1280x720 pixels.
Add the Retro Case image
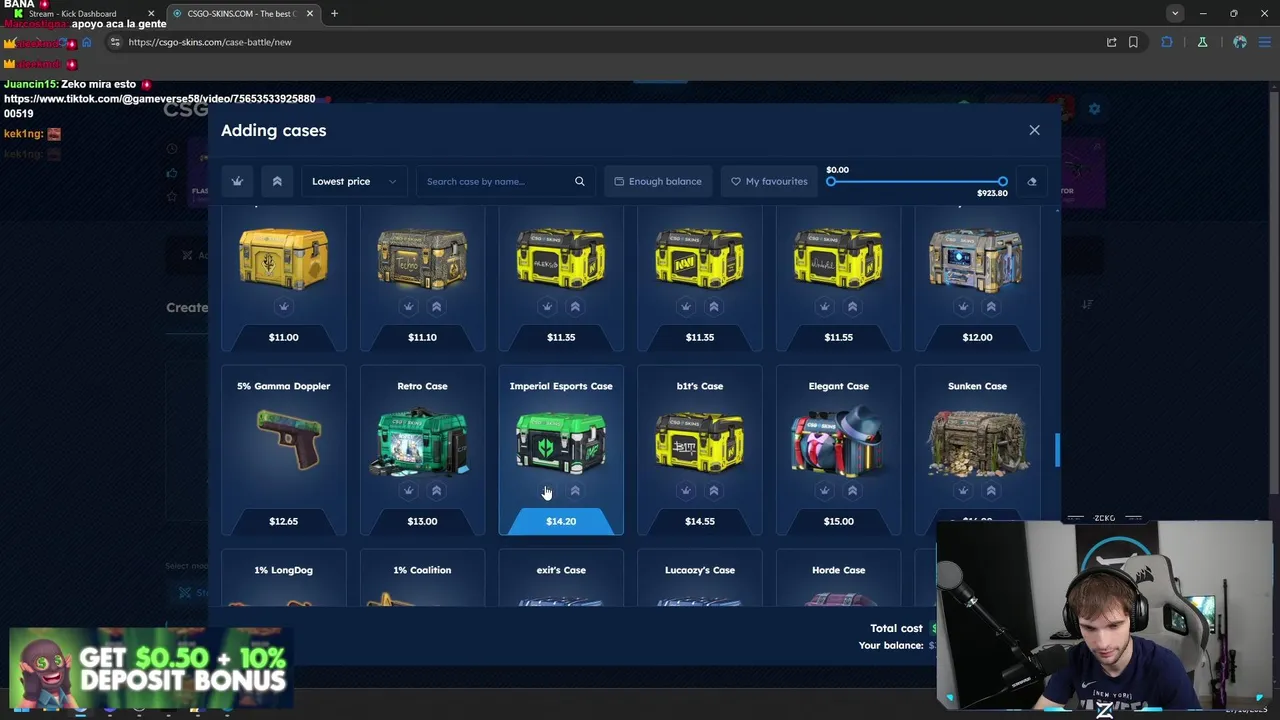click(422, 440)
